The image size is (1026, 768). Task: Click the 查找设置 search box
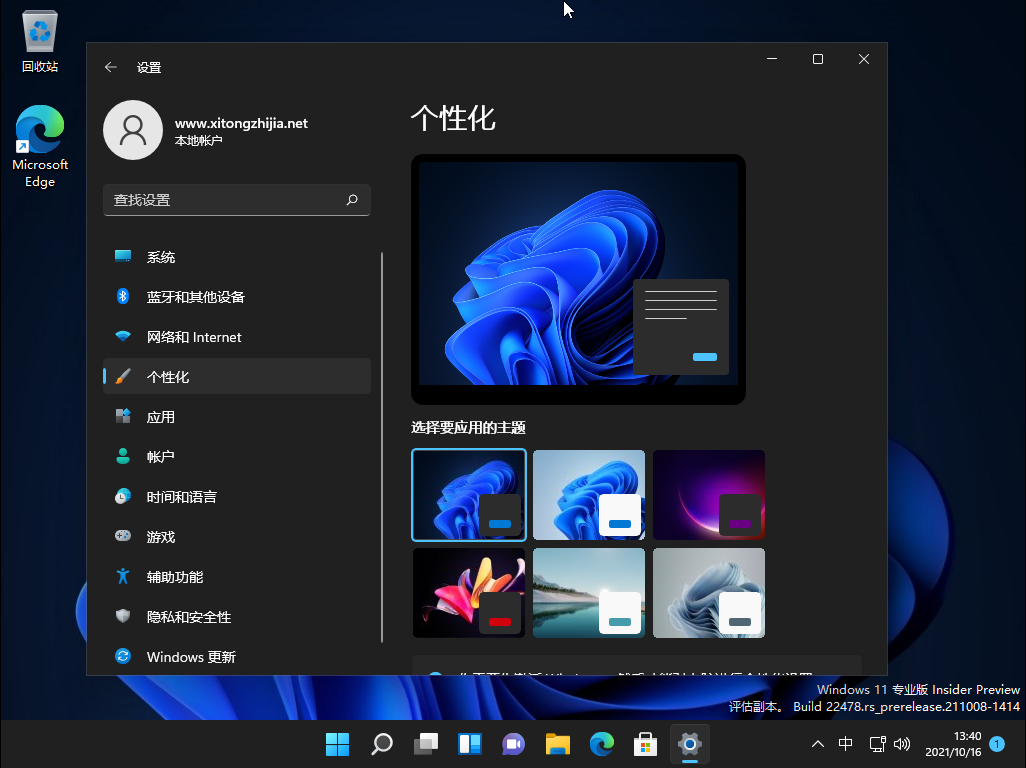pyautogui.click(x=237, y=200)
